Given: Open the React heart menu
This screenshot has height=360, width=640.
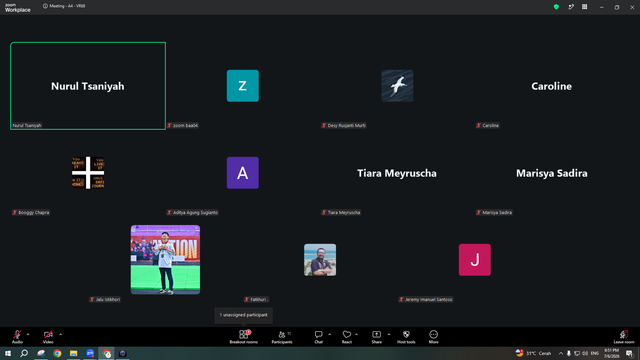Looking at the screenshot, I should point(347,337).
